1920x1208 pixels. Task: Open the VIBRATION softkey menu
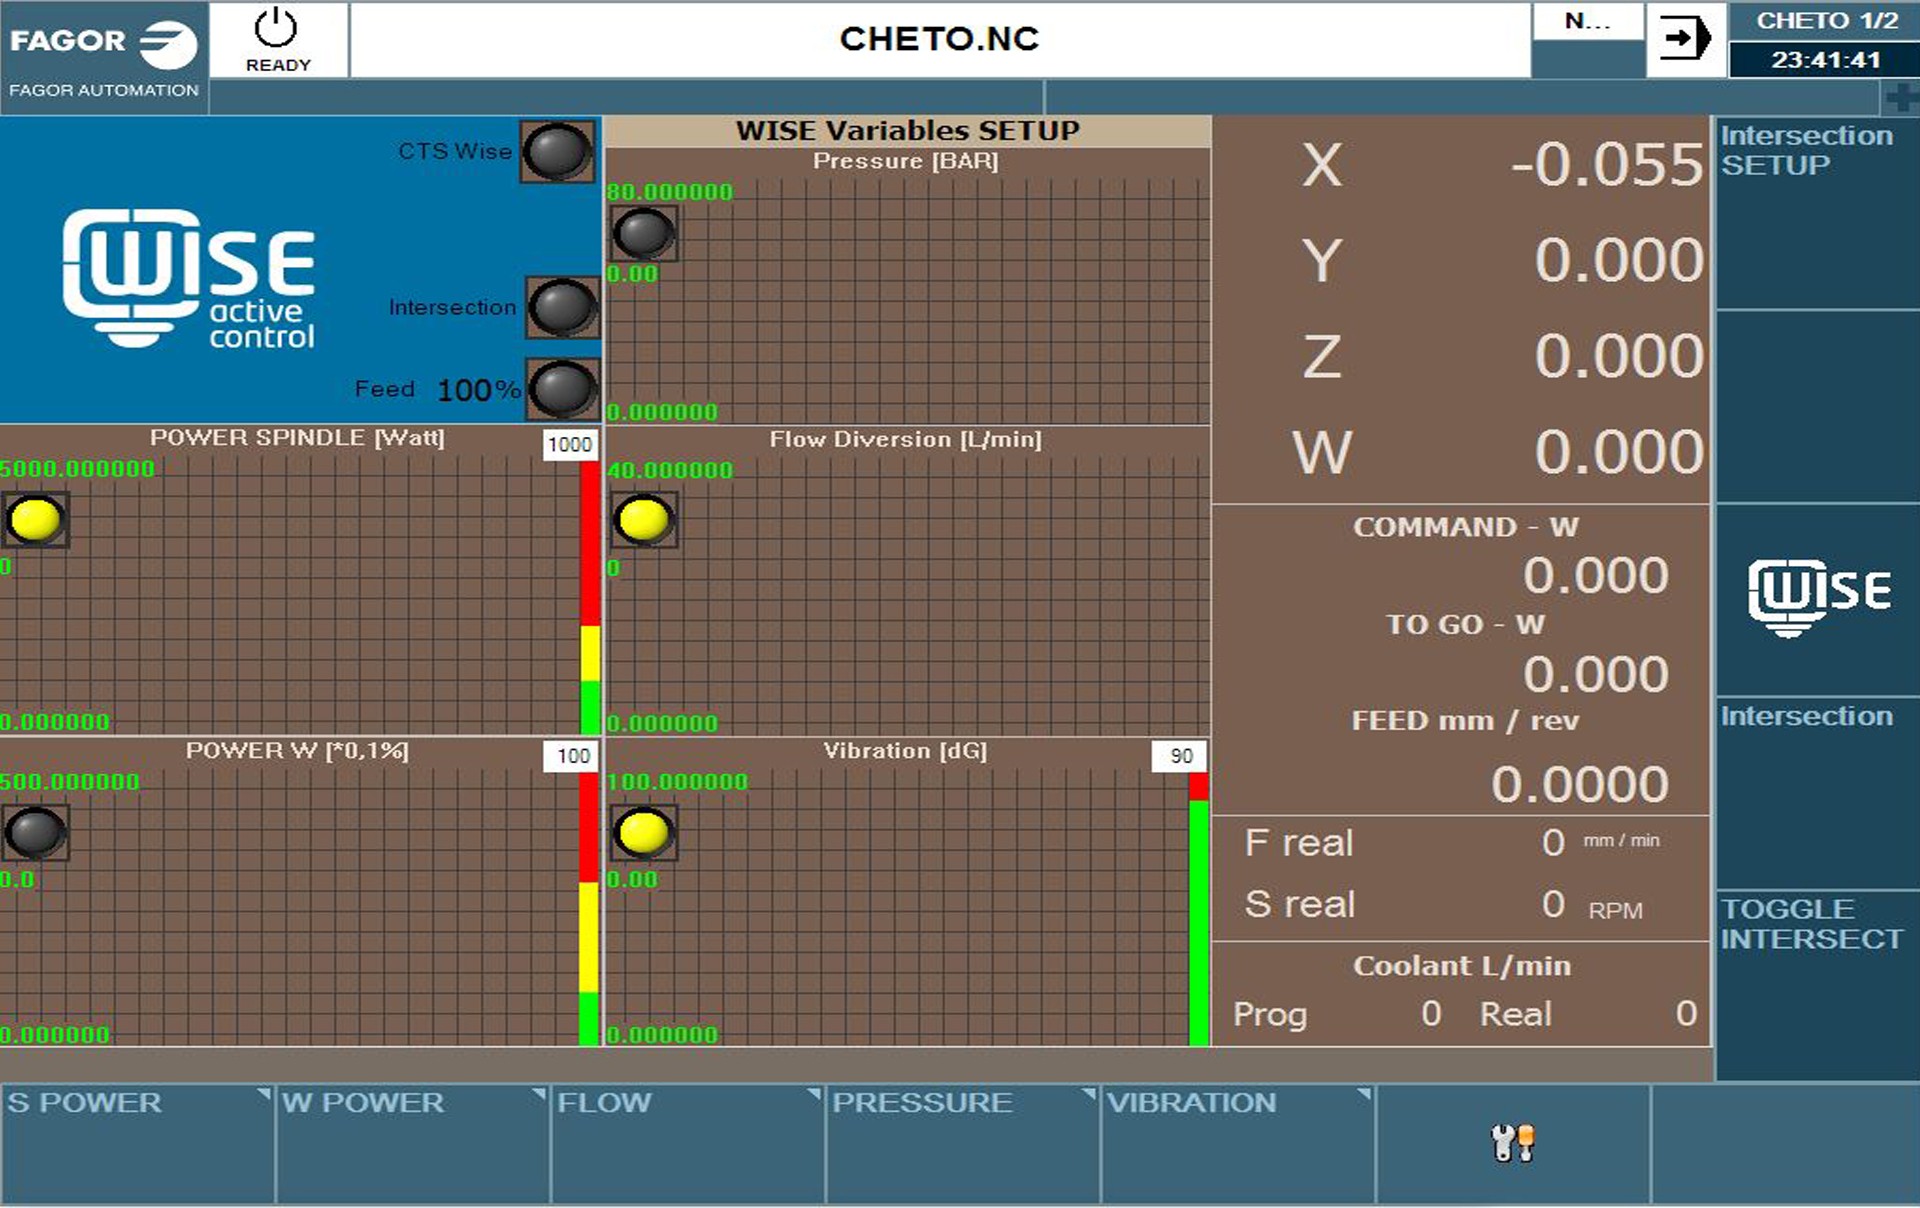coord(1237,1143)
